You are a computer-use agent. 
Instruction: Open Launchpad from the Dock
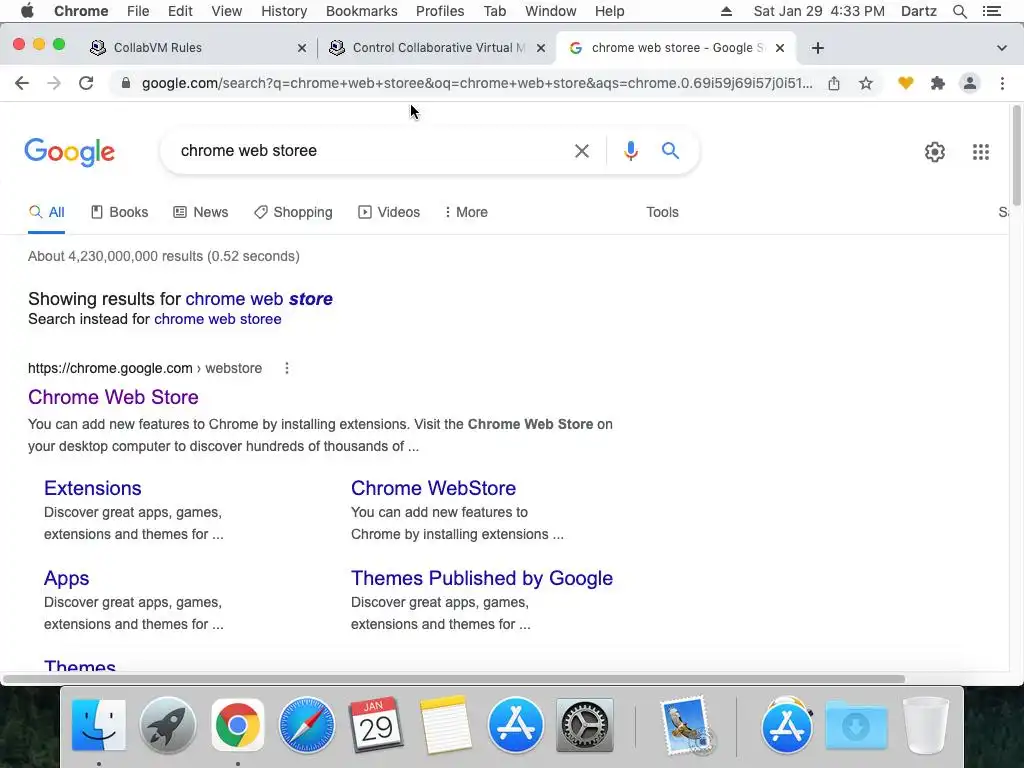[x=168, y=726]
